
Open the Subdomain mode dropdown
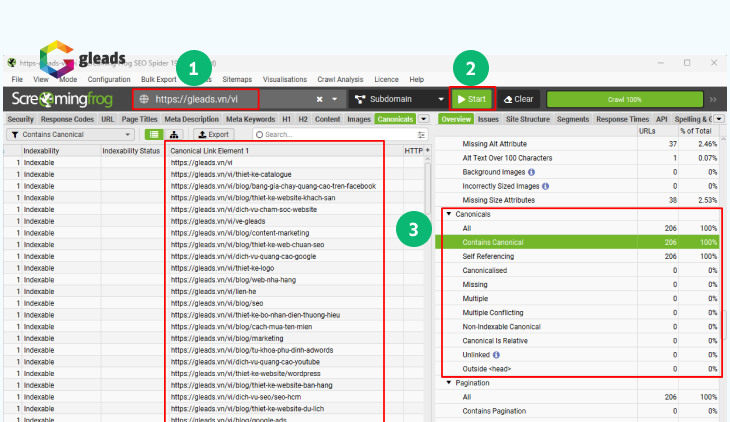pos(399,99)
